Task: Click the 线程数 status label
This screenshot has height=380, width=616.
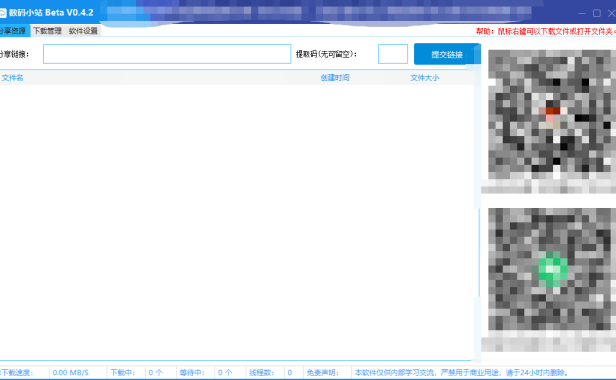Action: [261, 373]
